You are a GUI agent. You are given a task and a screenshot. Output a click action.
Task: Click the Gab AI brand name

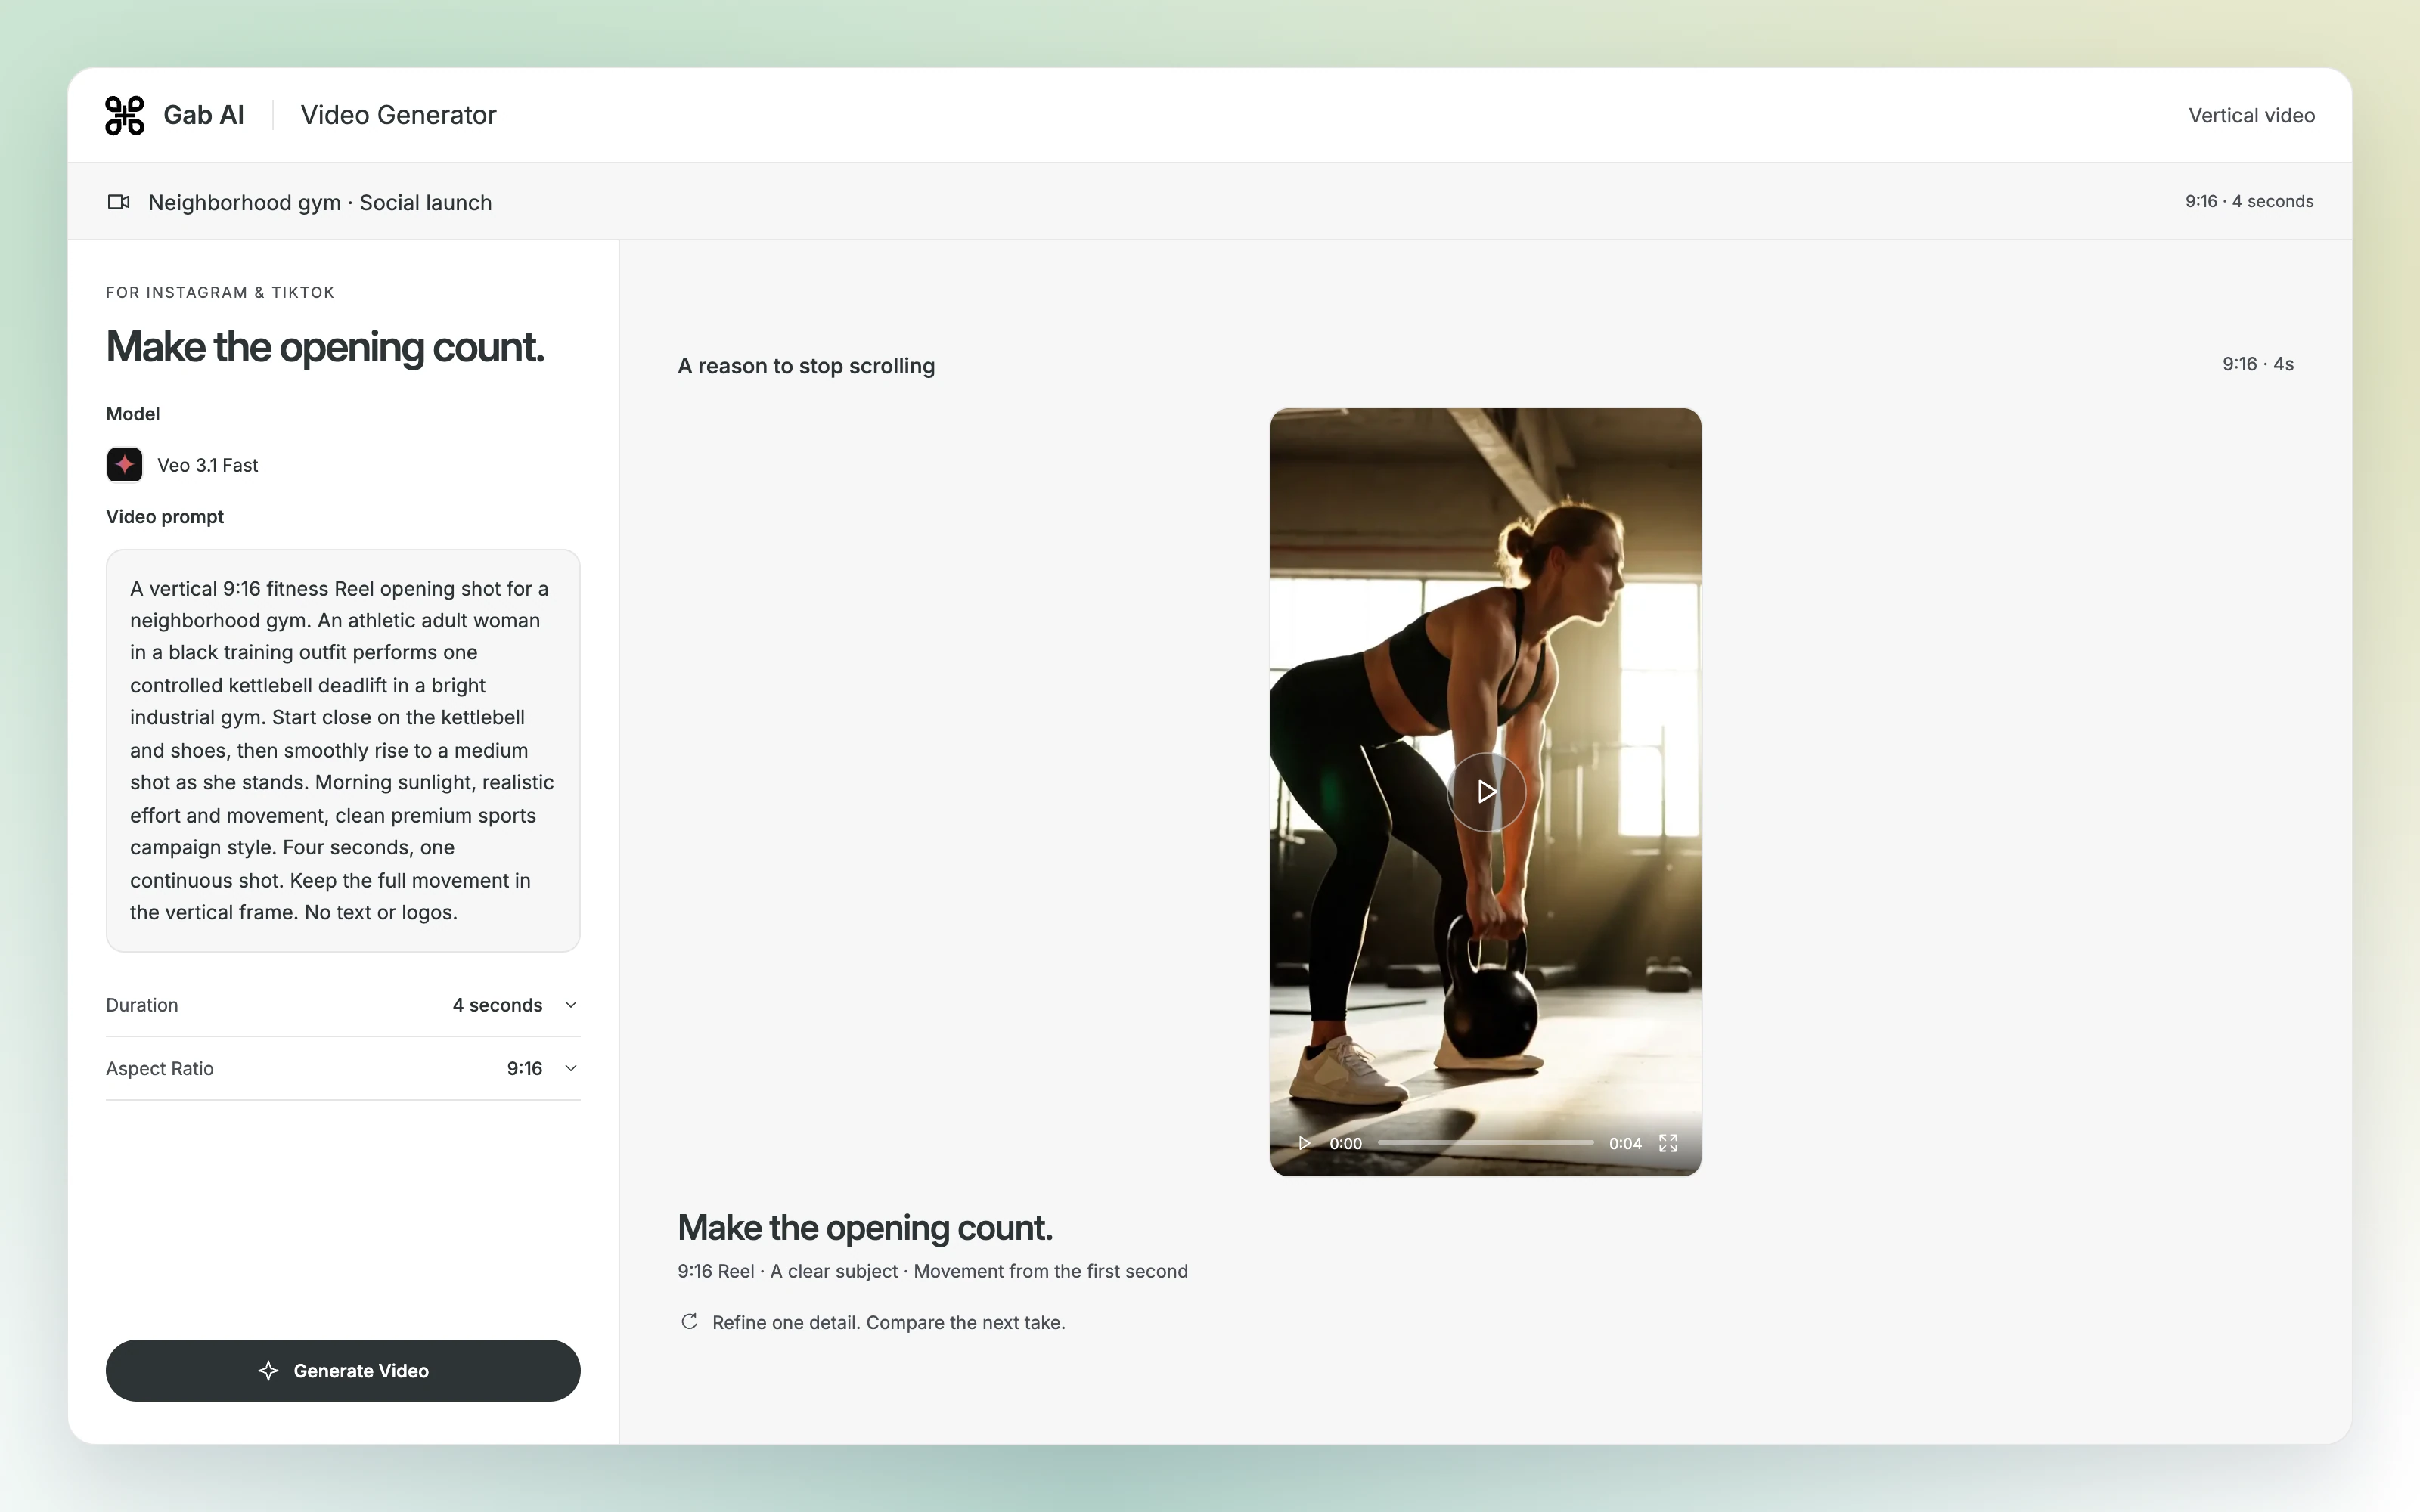tap(204, 115)
